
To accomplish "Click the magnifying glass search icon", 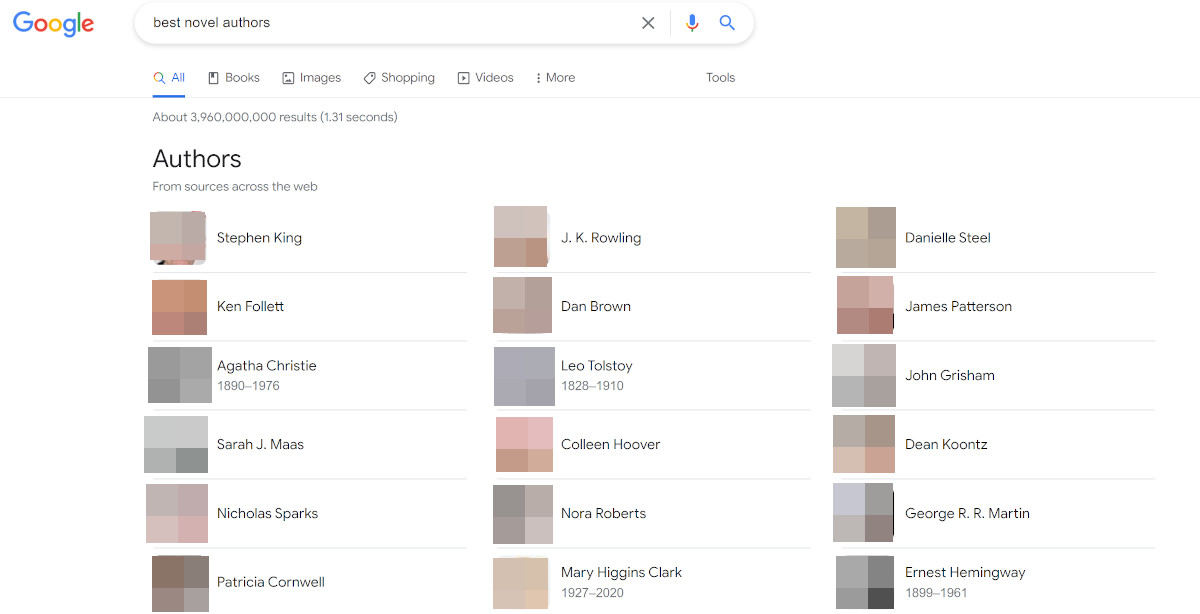I will (x=727, y=22).
